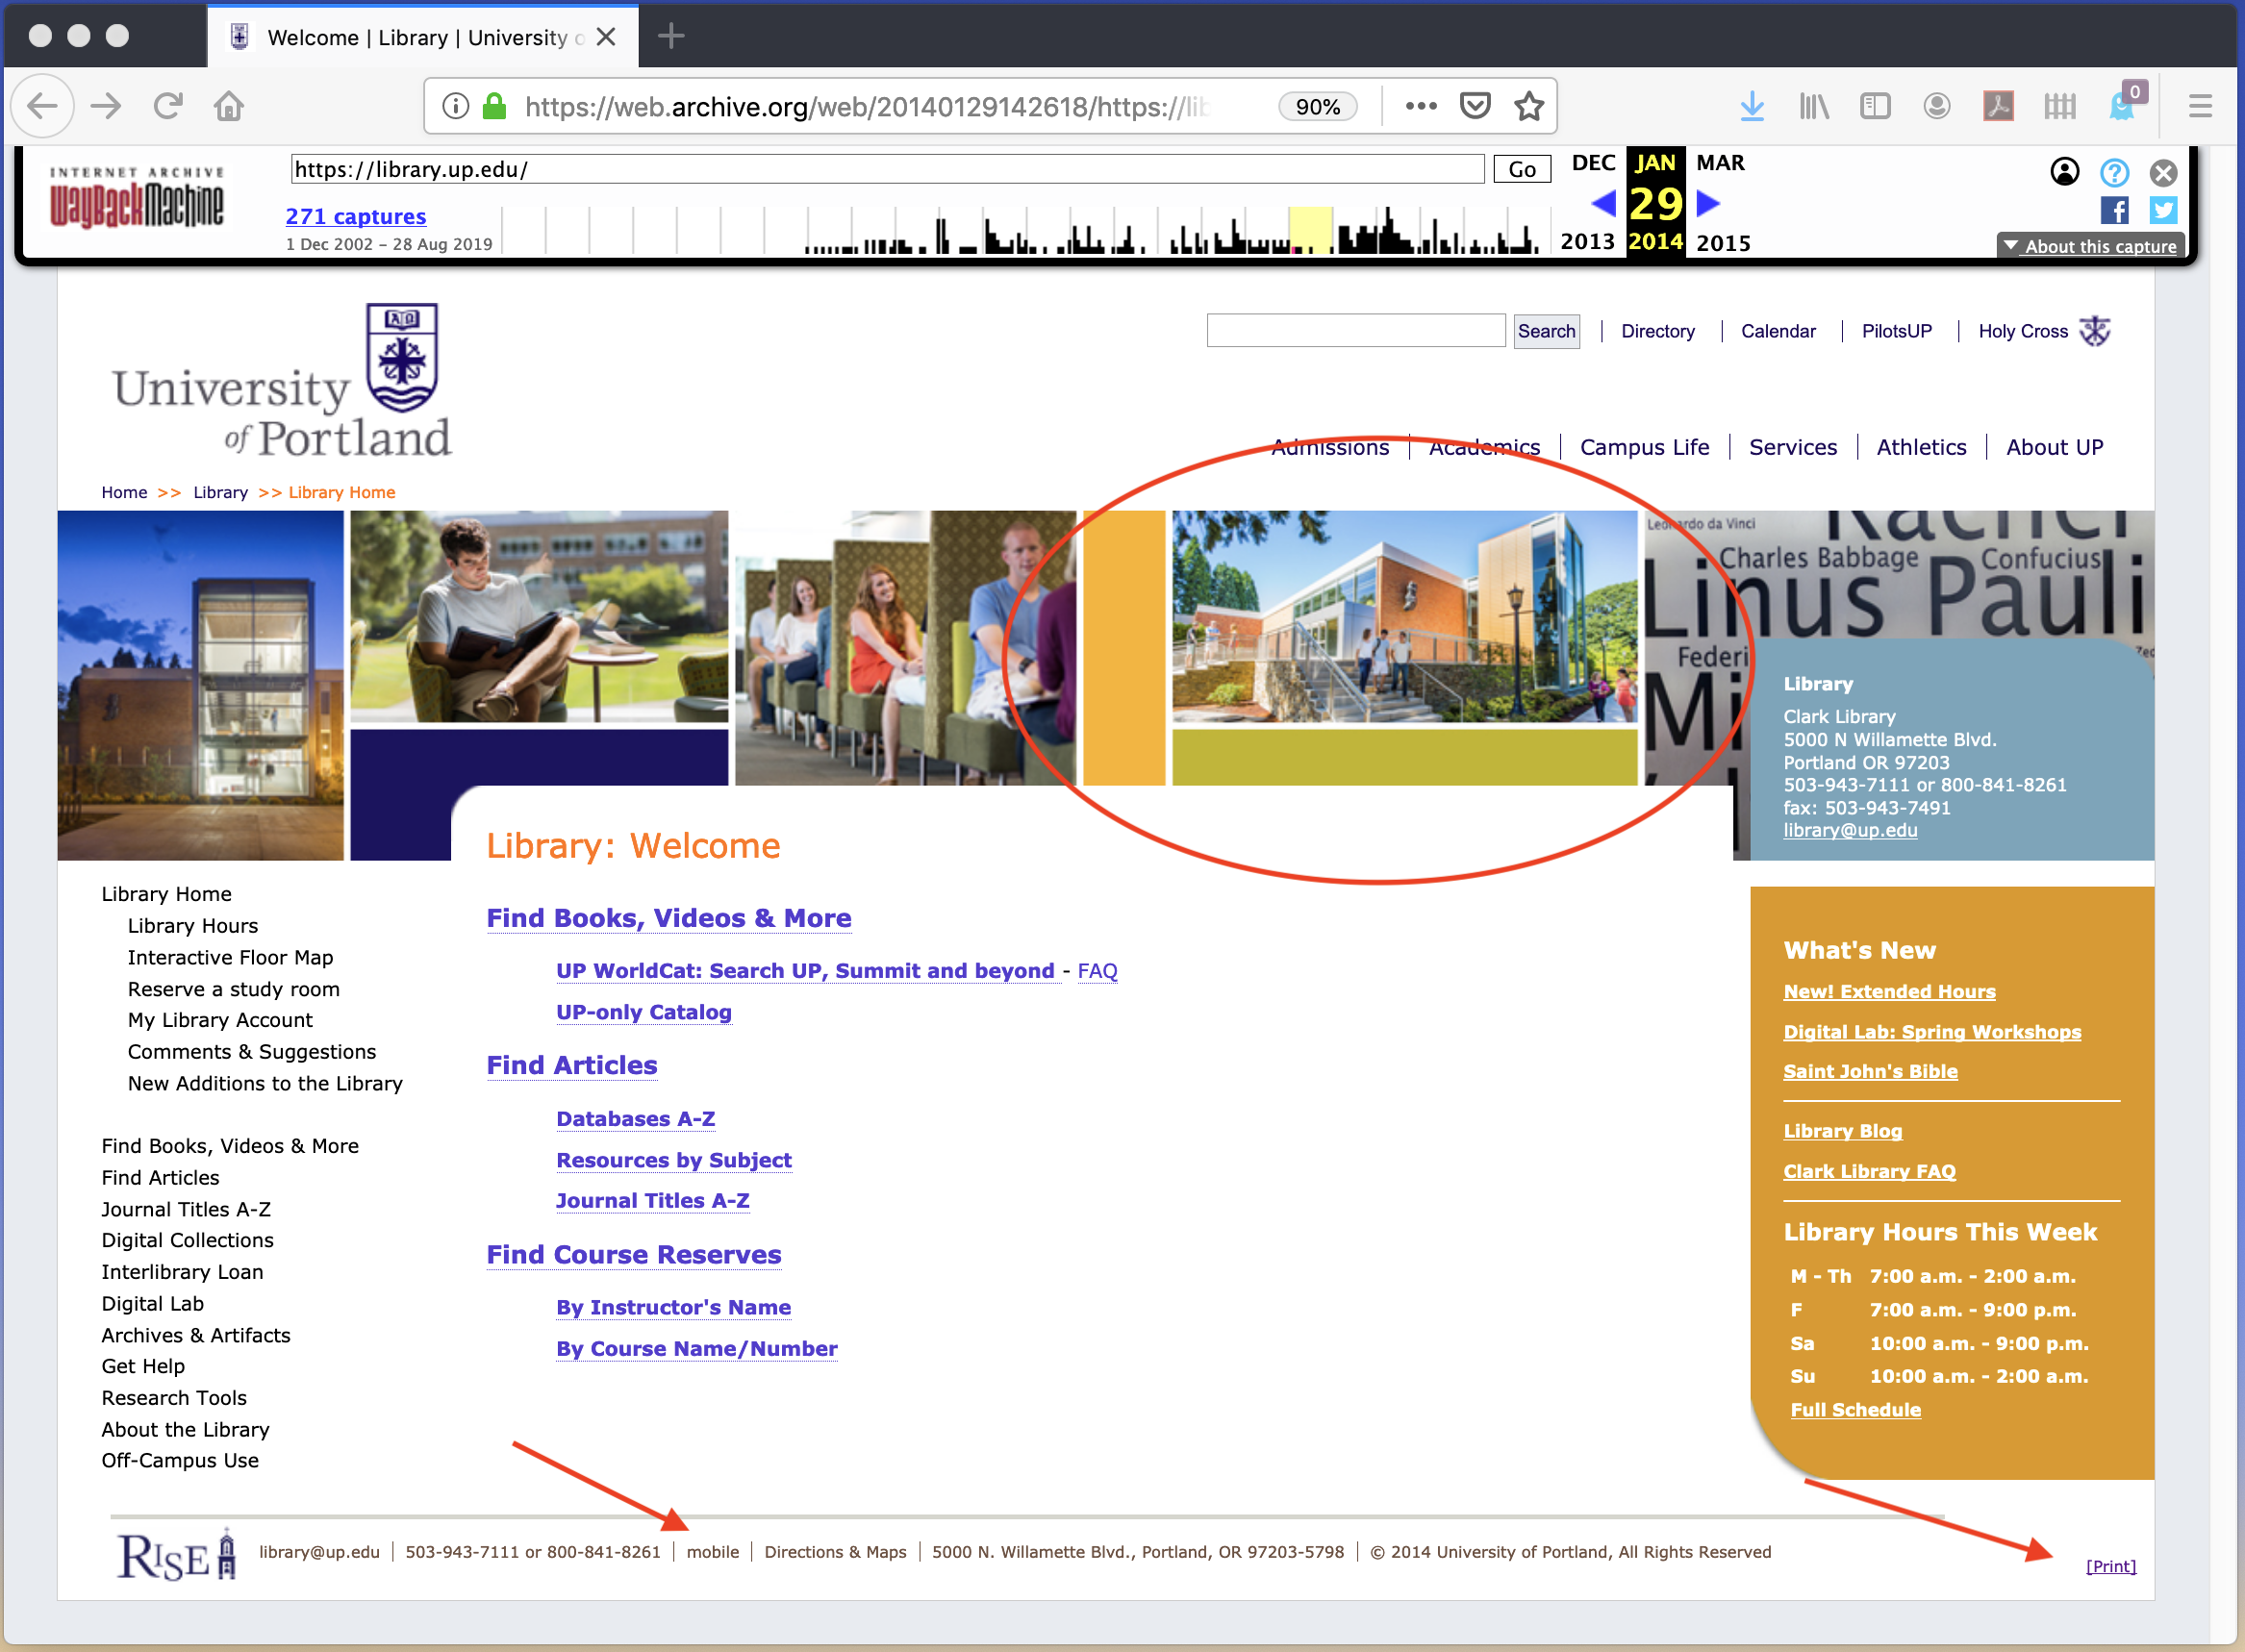The height and width of the screenshot is (1652, 2245).
Task: Toggle the sidebar view icon
Action: tap(1875, 106)
